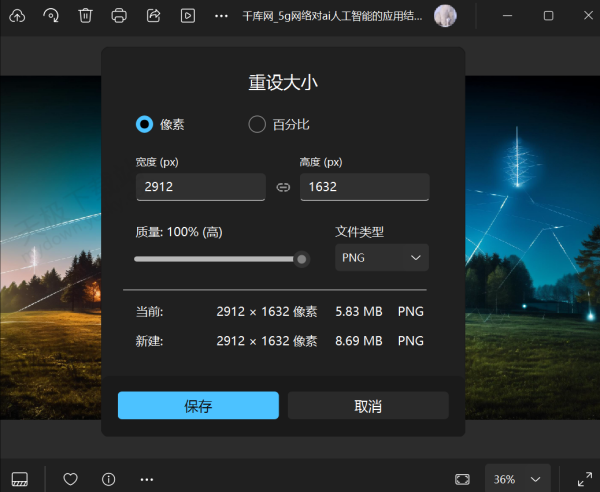Click the share icon in toolbar
This screenshot has width=600, height=492.
click(x=153, y=16)
